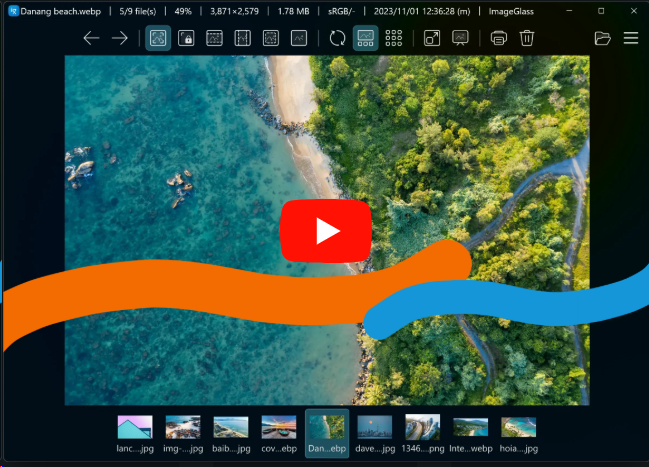Select the Inte...webp thumbnail
This screenshot has height=467, width=649.
[471, 433]
